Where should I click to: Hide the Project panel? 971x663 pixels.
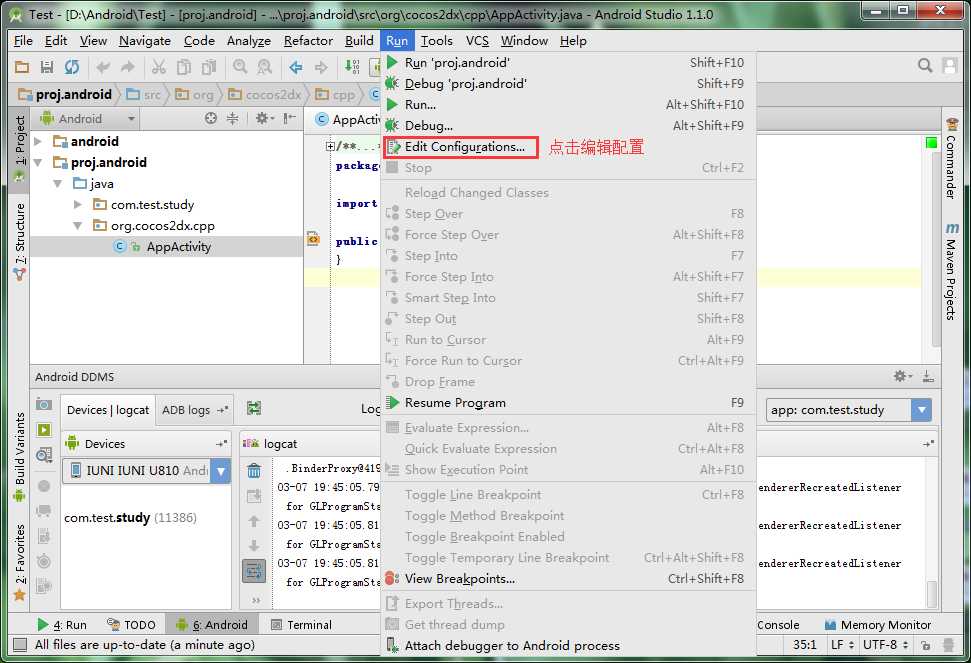(x=289, y=118)
